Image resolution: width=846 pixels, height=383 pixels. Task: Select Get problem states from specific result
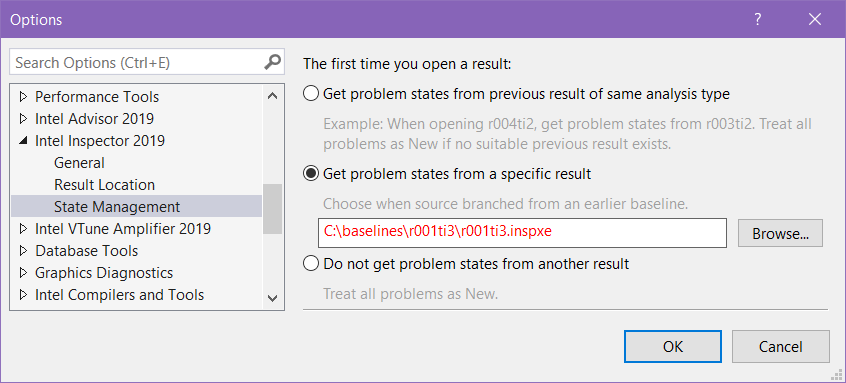click(x=311, y=174)
